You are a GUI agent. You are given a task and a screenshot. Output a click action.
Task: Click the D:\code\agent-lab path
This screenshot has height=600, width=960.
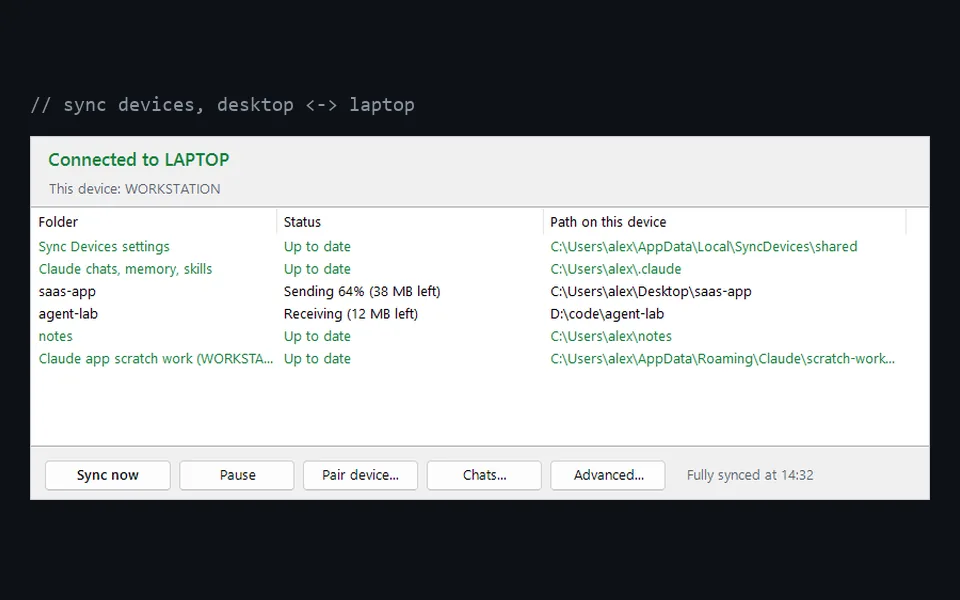click(x=607, y=314)
